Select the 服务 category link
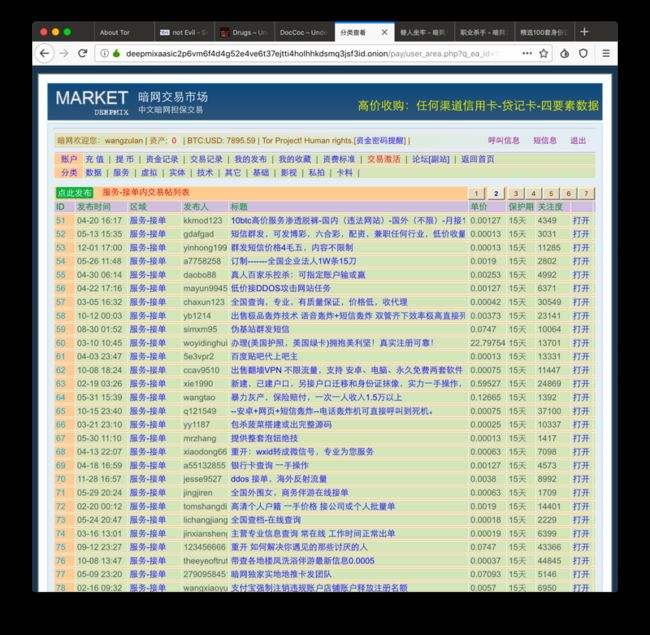 [x=121, y=172]
